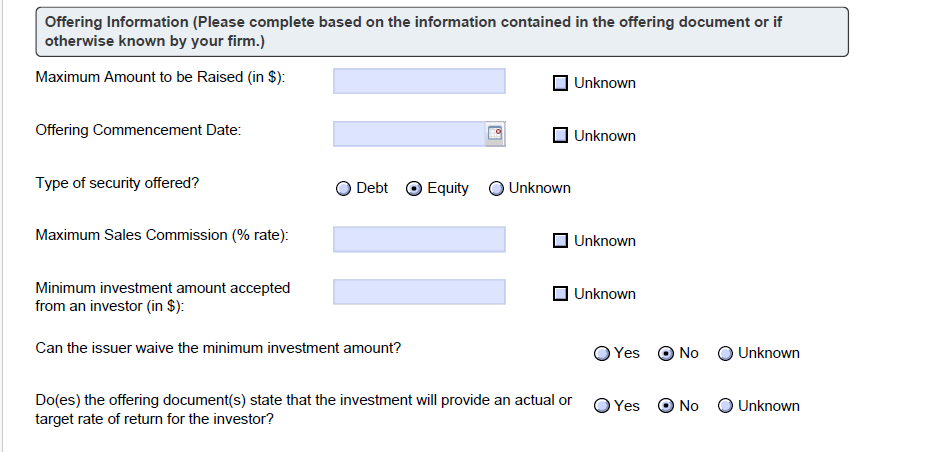The image size is (935, 452).
Task: Select Unknown for target rate of return question
Action: 725,406
